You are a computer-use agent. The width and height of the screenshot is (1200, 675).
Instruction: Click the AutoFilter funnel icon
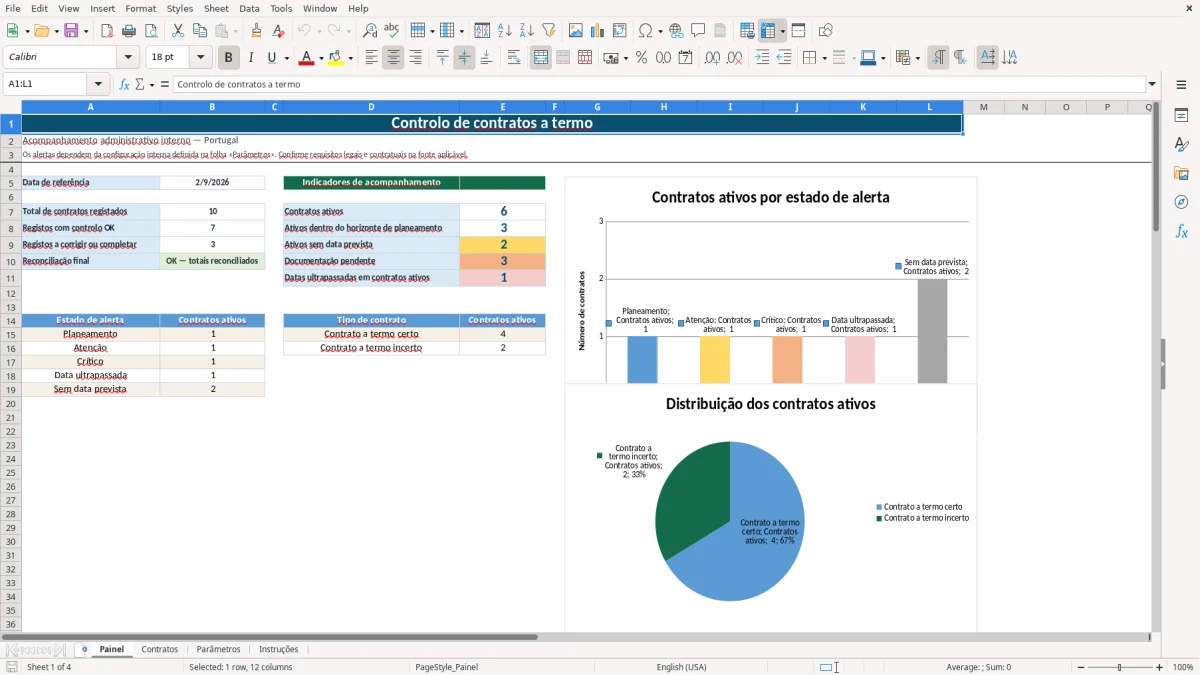(549, 31)
